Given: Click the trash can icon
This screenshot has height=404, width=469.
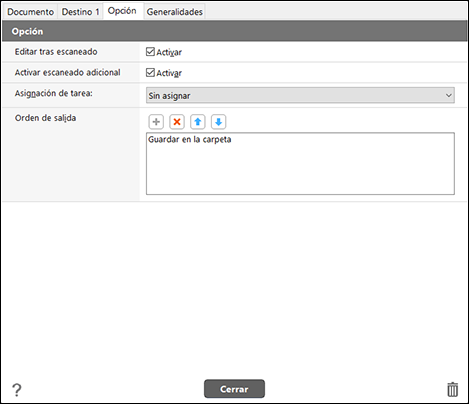Looking at the screenshot, I should click(452, 389).
